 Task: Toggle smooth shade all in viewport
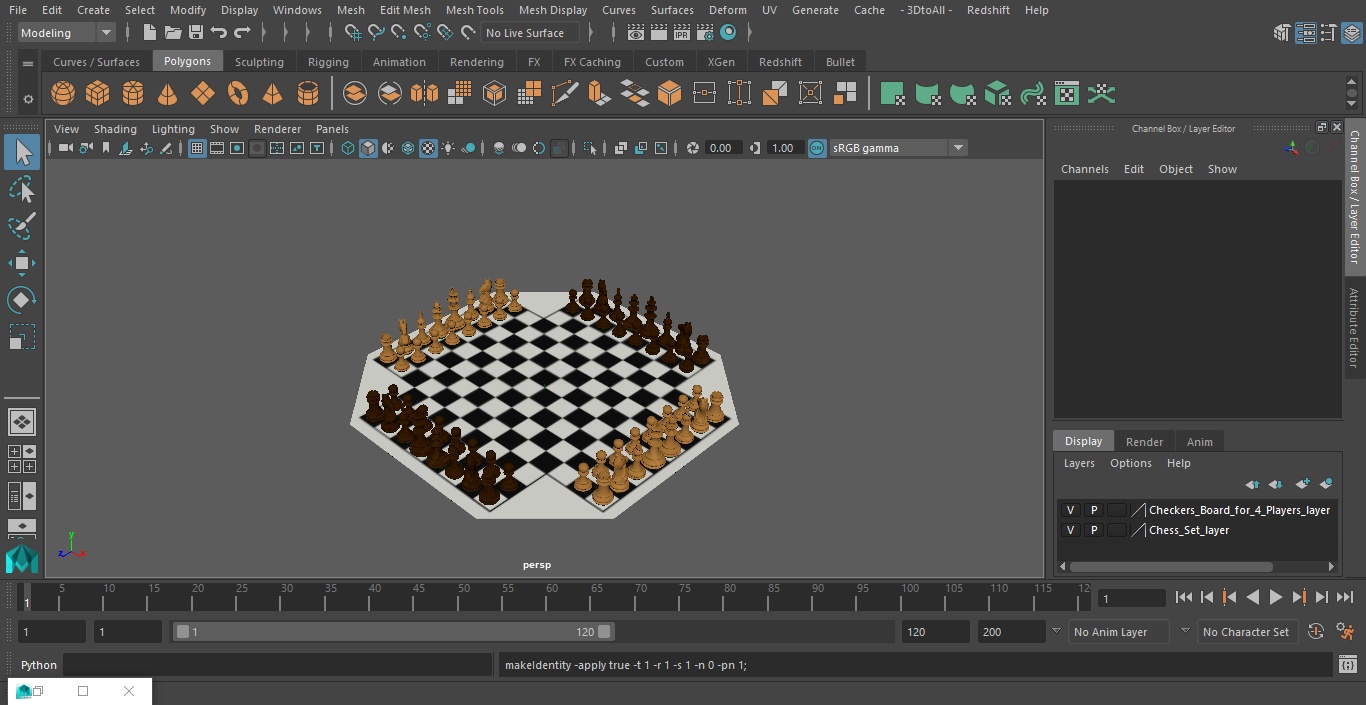pyautogui.click(x=368, y=148)
